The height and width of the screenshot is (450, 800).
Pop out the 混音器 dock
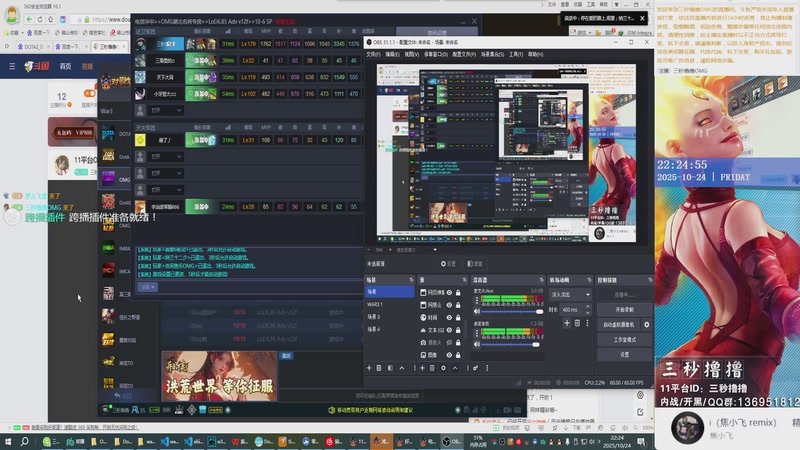coord(541,280)
